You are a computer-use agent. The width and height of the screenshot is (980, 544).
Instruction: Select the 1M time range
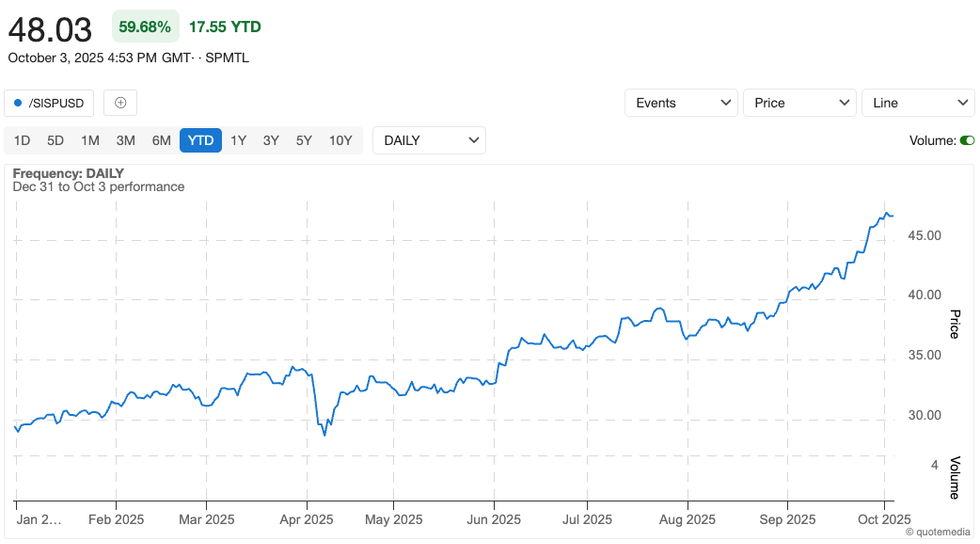90,140
